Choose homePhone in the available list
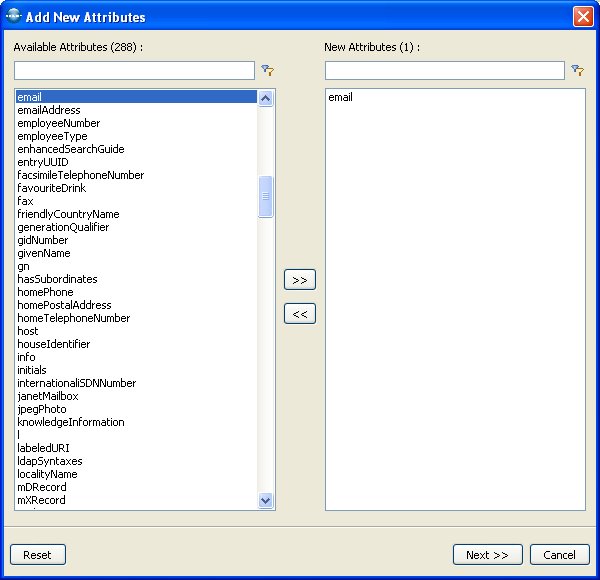The width and height of the screenshot is (600, 580). coord(45,292)
